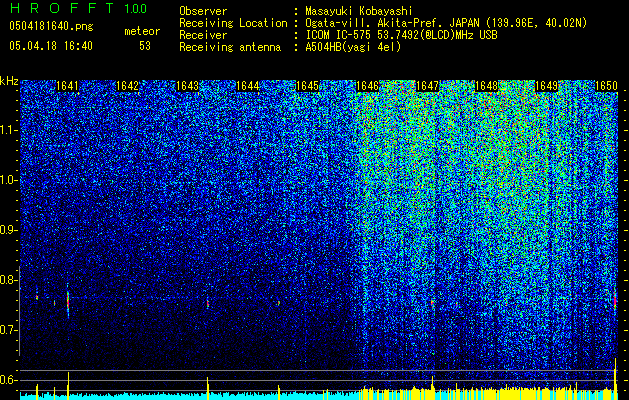The image size is (629, 400).
Task: Click the 1642 time marker
Action: [127, 86]
